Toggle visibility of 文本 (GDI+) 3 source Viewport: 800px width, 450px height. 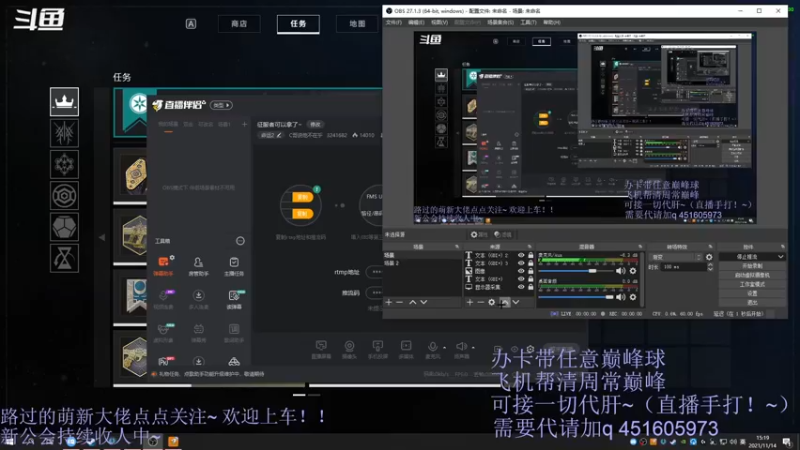tap(521, 263)
